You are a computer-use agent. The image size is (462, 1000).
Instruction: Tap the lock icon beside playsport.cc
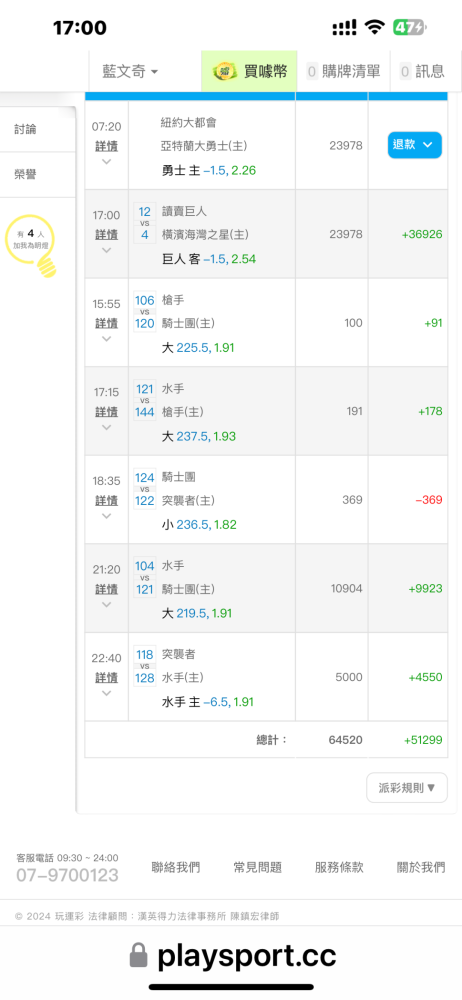coord(138,956)
